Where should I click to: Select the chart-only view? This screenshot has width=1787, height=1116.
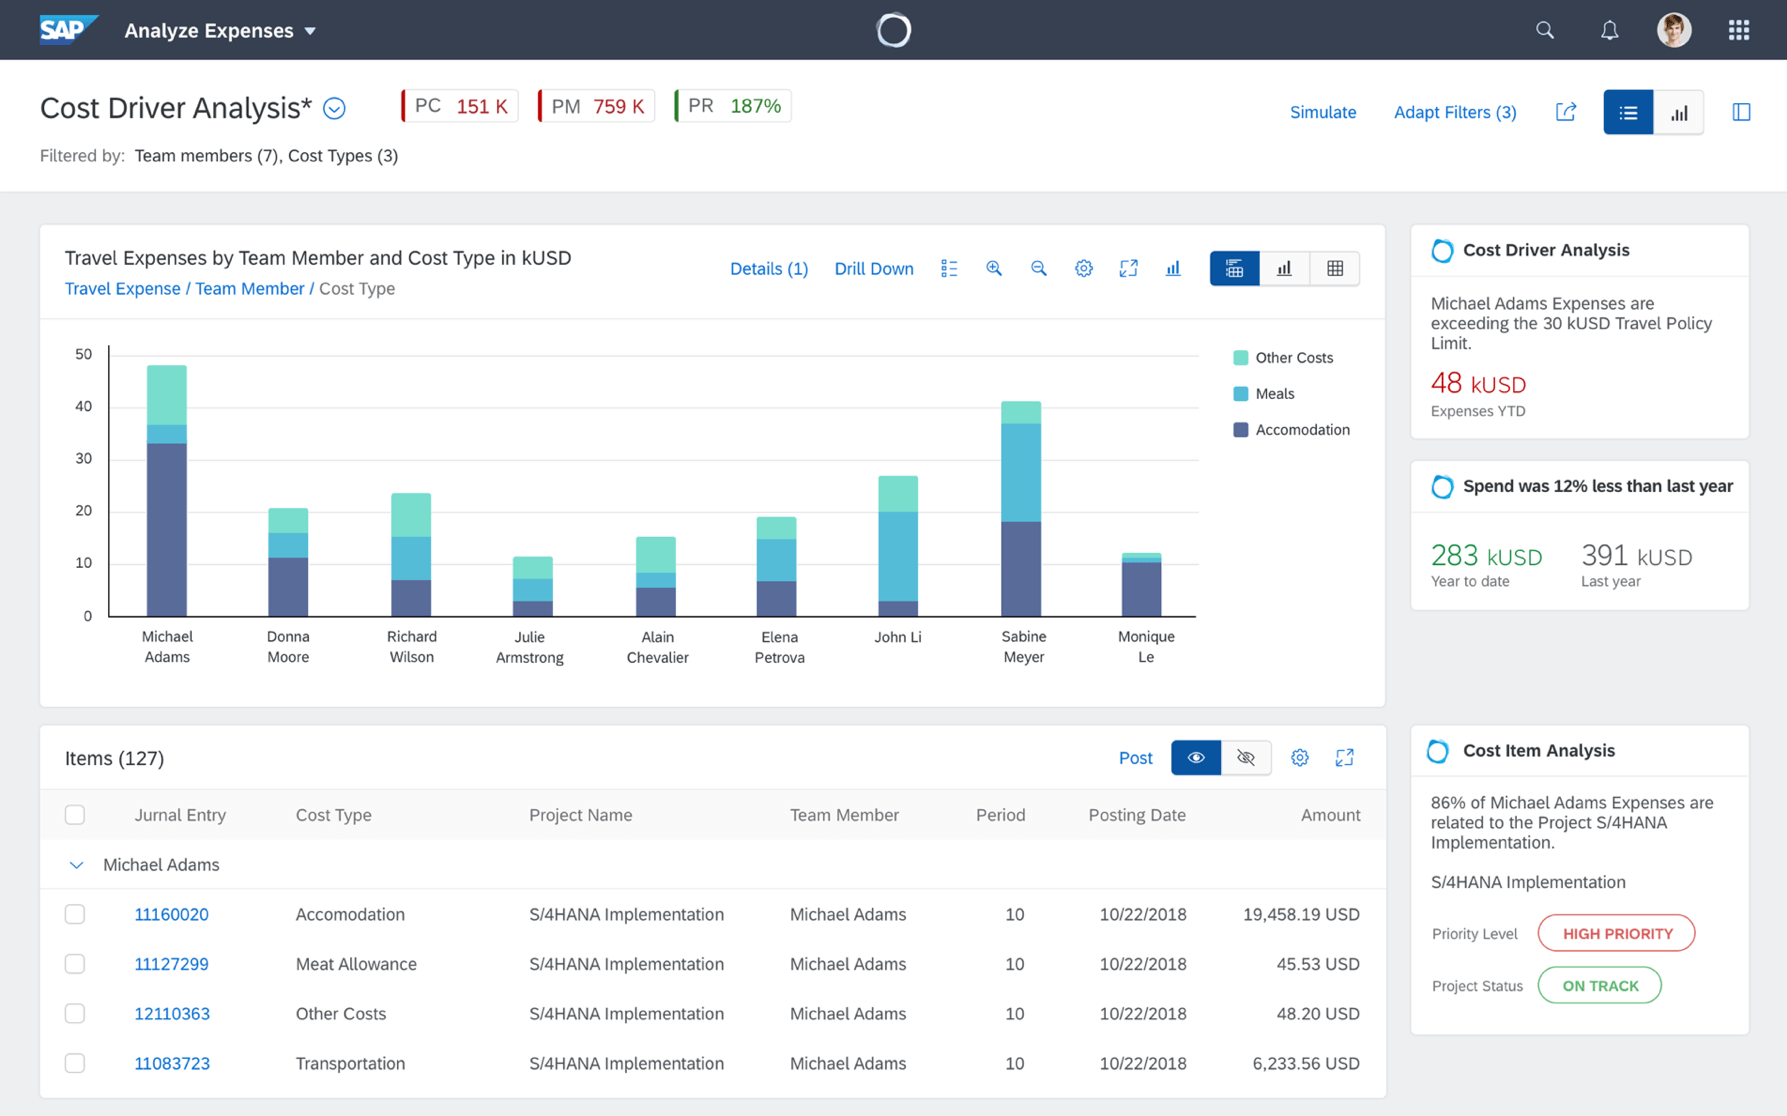[1284, 268]
